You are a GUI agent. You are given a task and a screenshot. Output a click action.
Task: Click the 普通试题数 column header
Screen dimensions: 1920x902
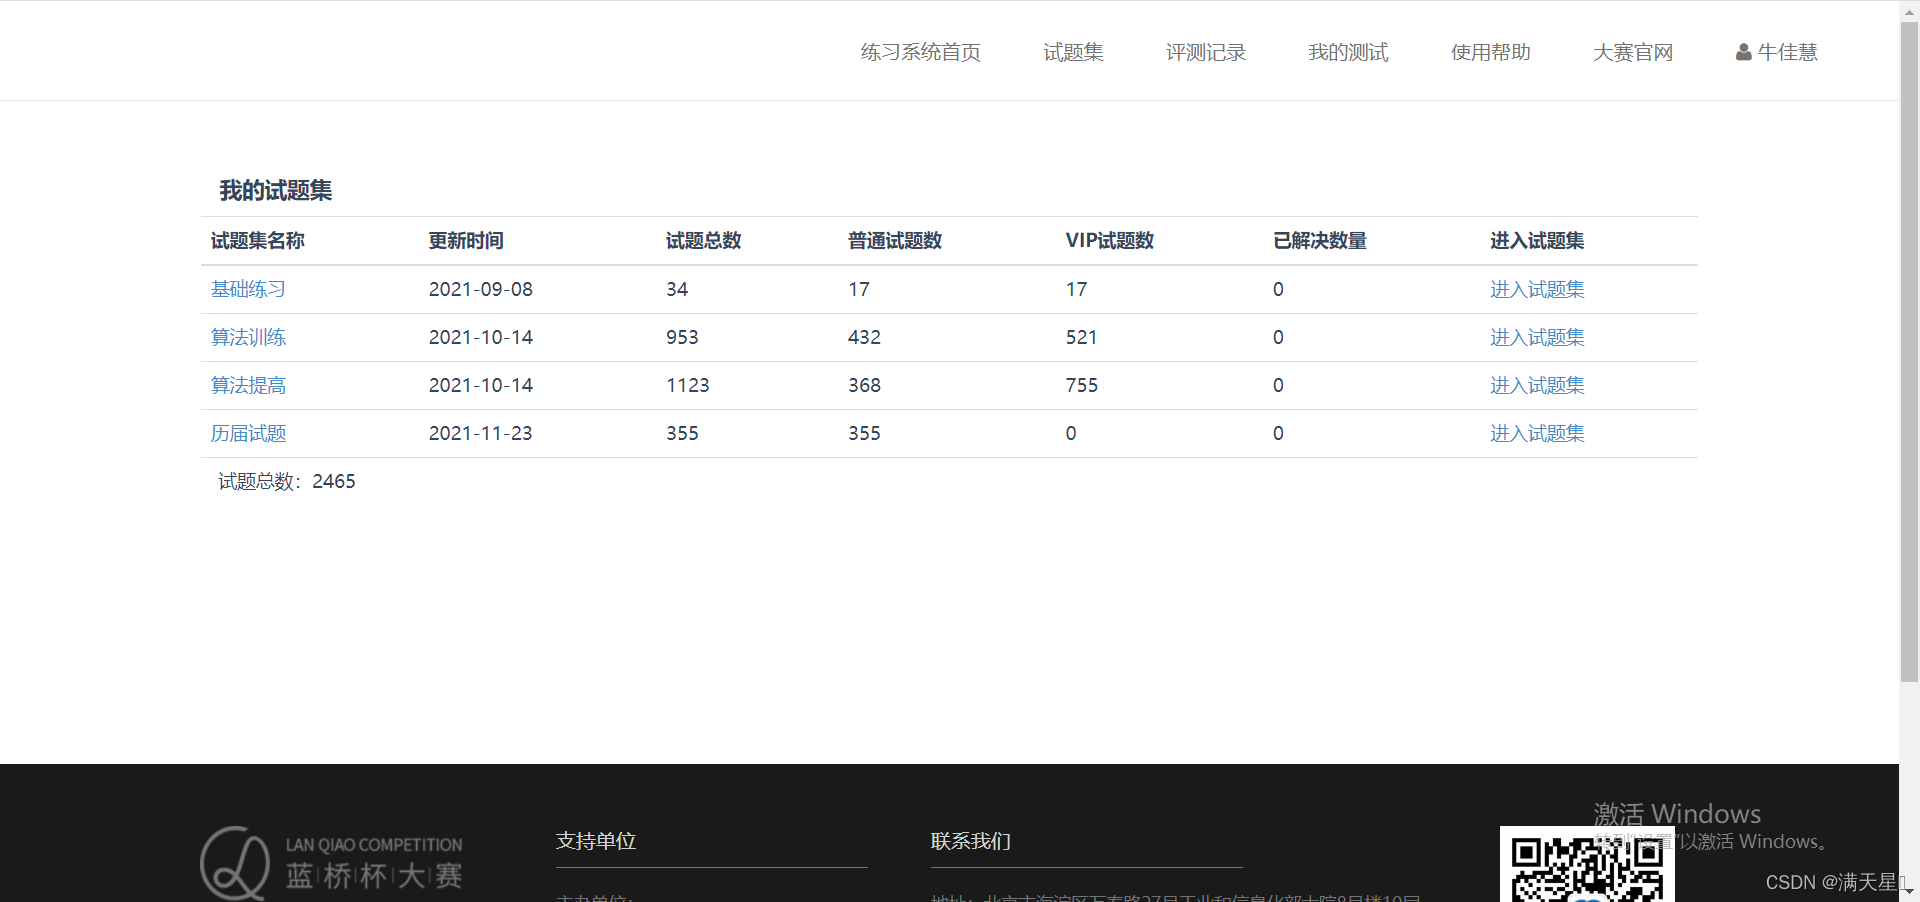(895, 241)
